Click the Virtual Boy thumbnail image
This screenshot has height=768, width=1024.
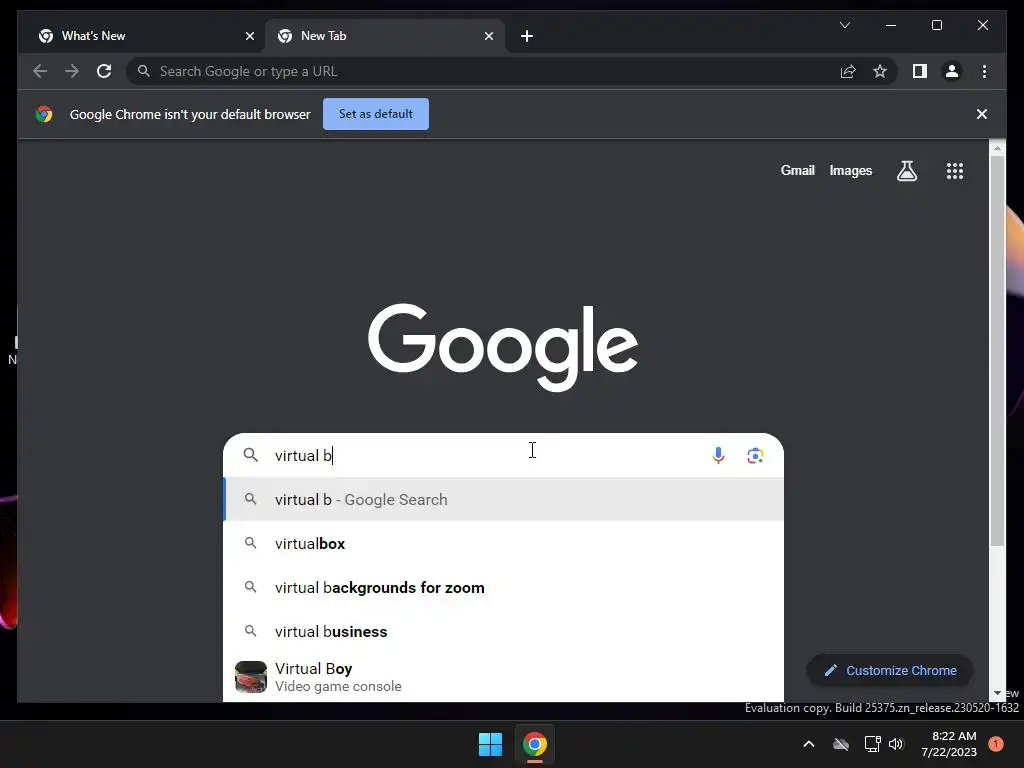coord(251,677)
